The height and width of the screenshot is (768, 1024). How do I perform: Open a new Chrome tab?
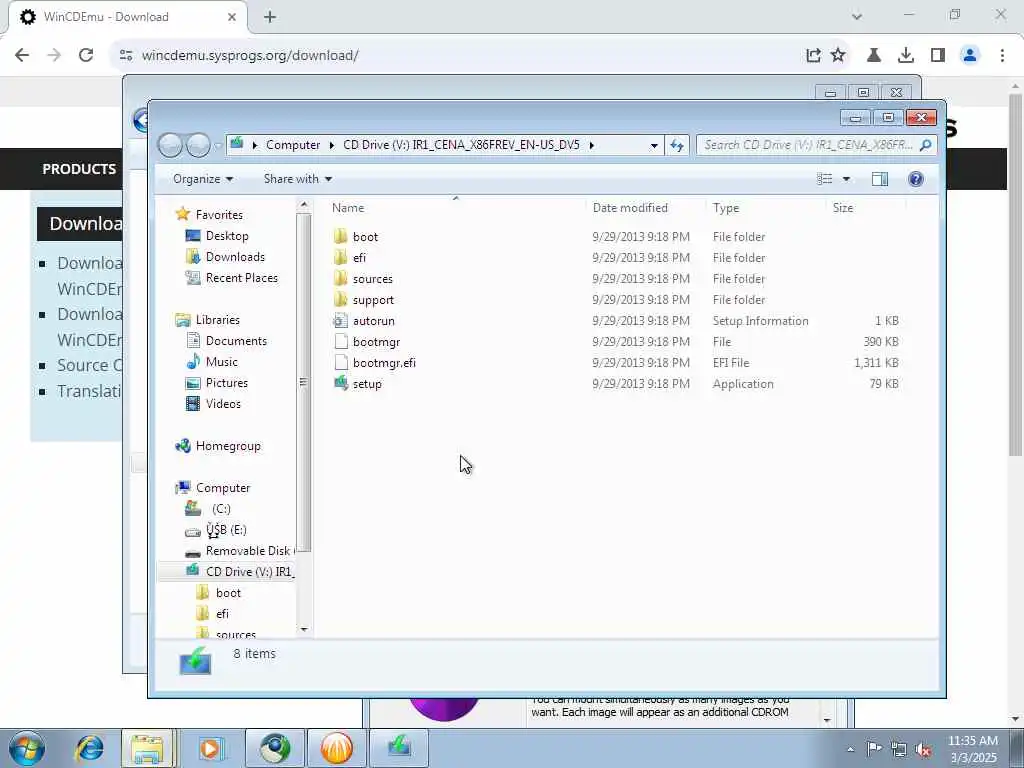[x=270, y=17]
